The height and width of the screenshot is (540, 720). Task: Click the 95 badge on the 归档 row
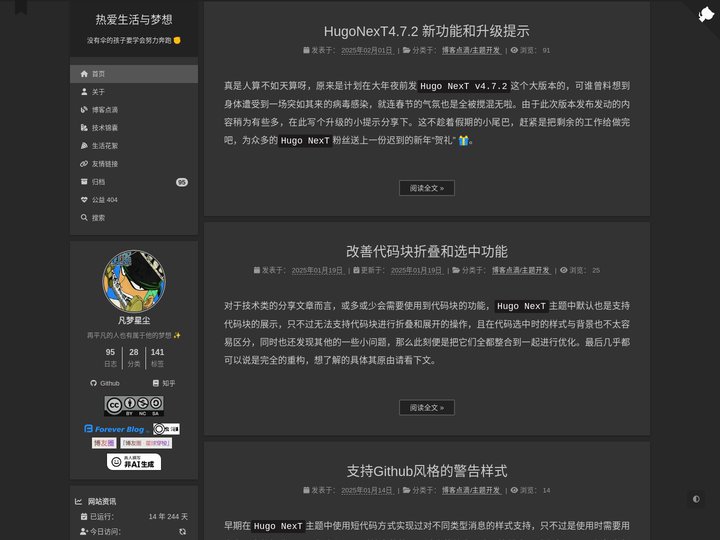click(182, 182)
